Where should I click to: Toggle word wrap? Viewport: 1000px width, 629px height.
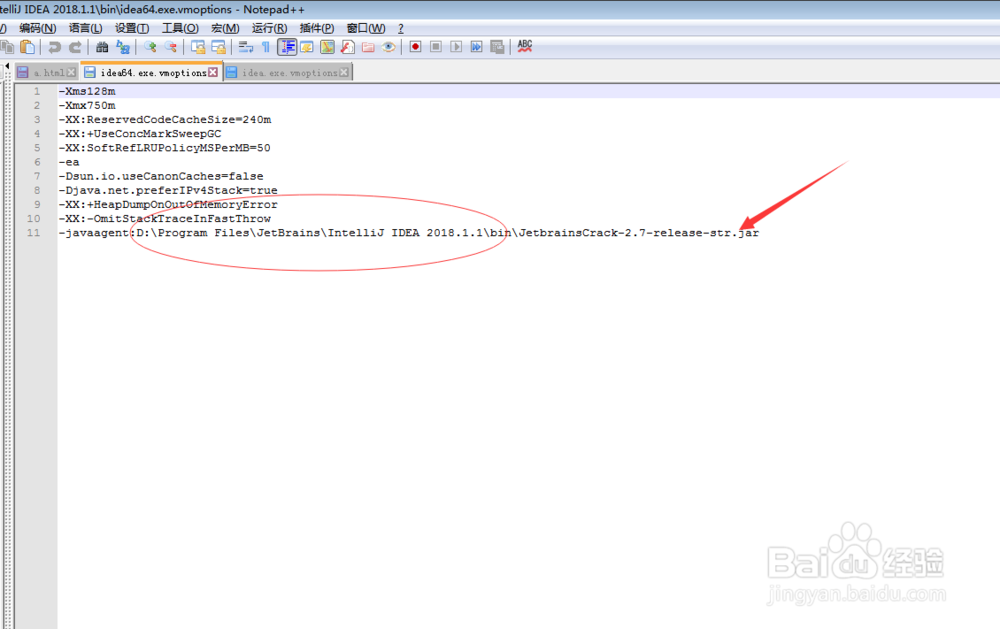(246, 47)
